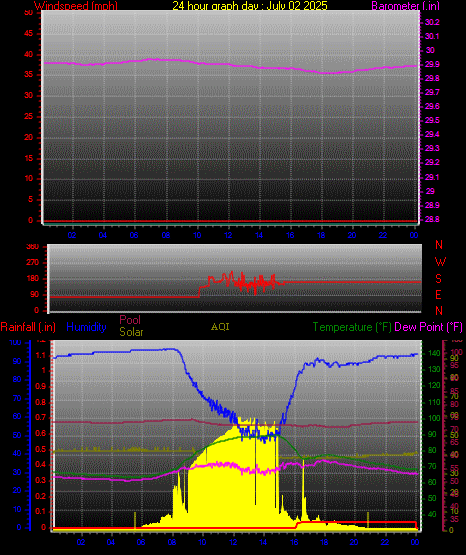Image resolution: width=466 pixels, height=555 pixels.
Task: Select the red 45 windspeed axis value
Action: [x=29, y=34]
